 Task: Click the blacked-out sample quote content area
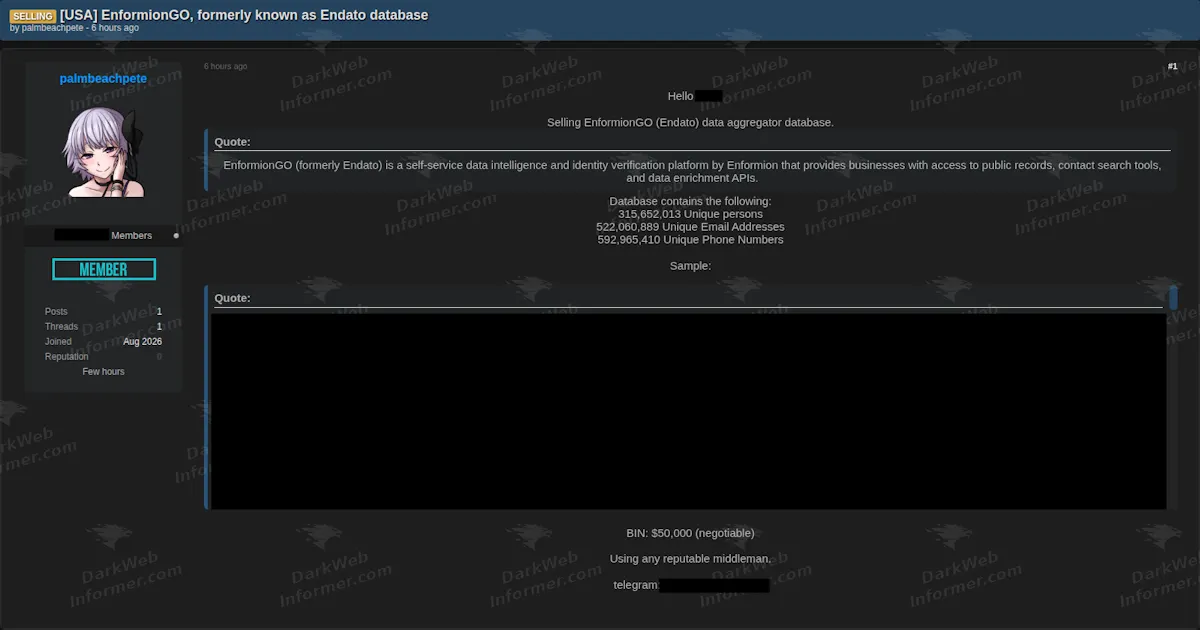click(688, 411)
